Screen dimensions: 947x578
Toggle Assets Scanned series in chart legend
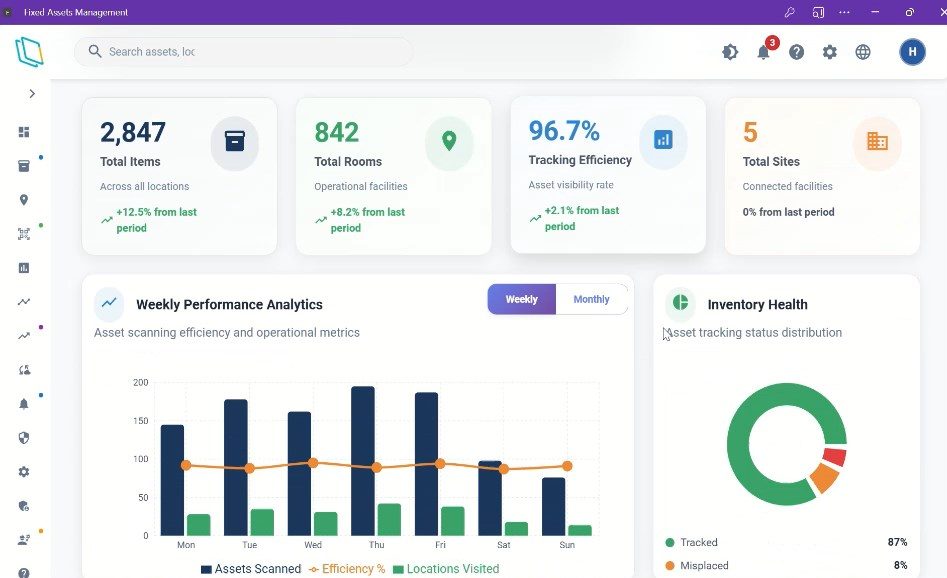pos(250,569)
